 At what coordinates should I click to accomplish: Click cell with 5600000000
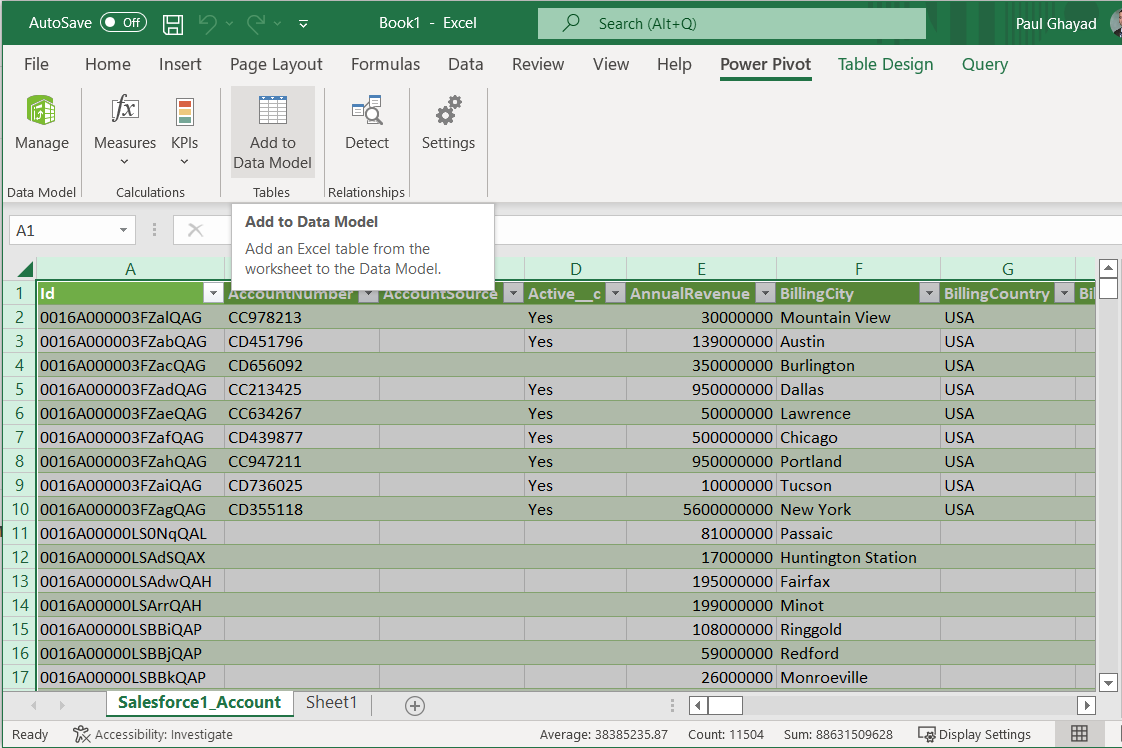click(701, 510)
